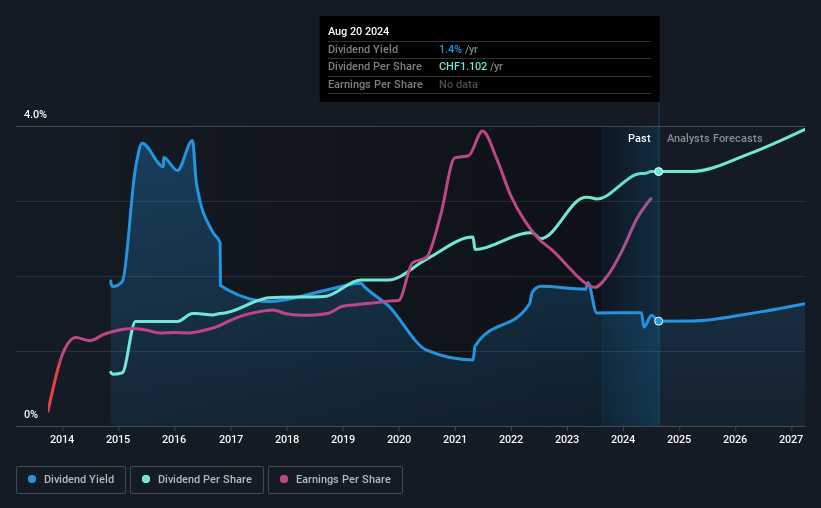Screen dimensions: 821x508
Task: Click the CHF1.102 dividend per share value
Action: 463,67
